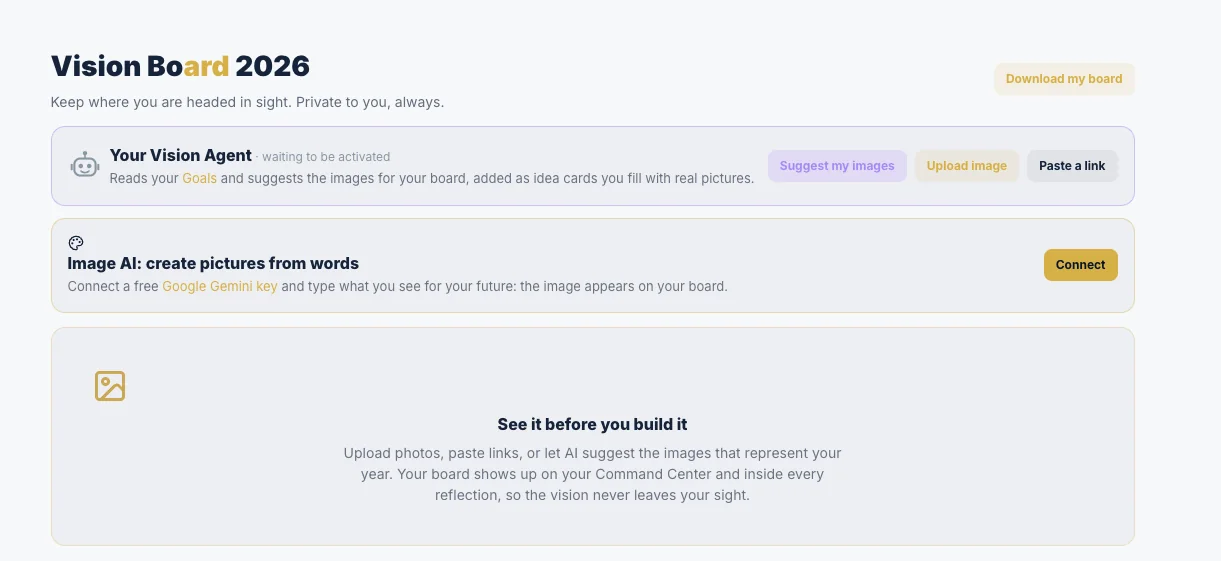Click the Reads your Goals description text
The width and height of the screenshot is (1221, 561).
pyautogui.click(x=432, y=178)
